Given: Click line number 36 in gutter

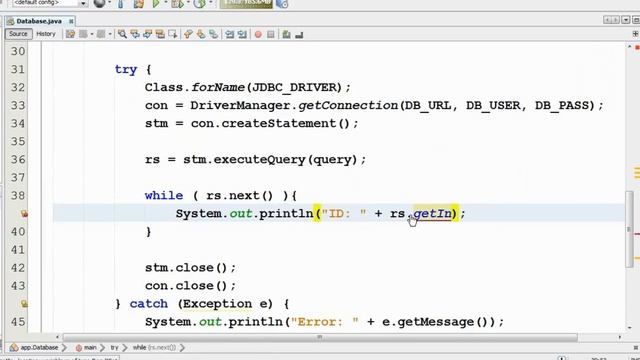Looking at the screenshot, I should (x=18, y=159).
